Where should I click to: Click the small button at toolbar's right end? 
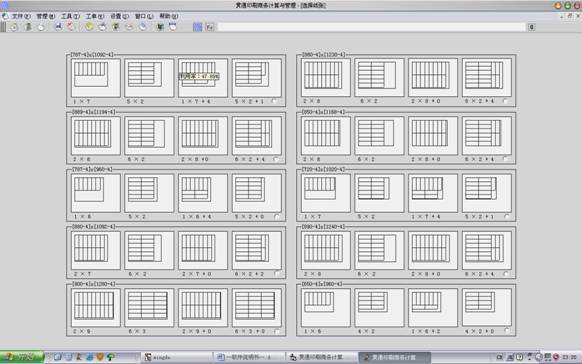(532, 27)
